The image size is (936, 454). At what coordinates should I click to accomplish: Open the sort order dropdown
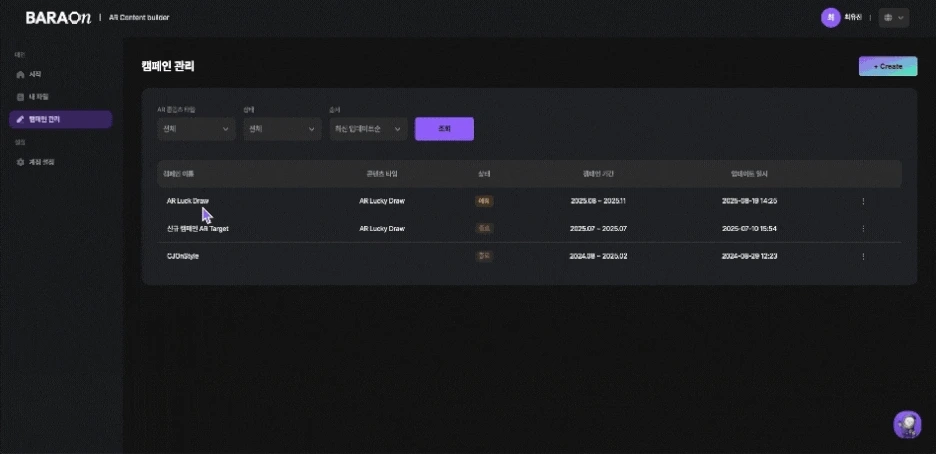(x=368, y=129)
